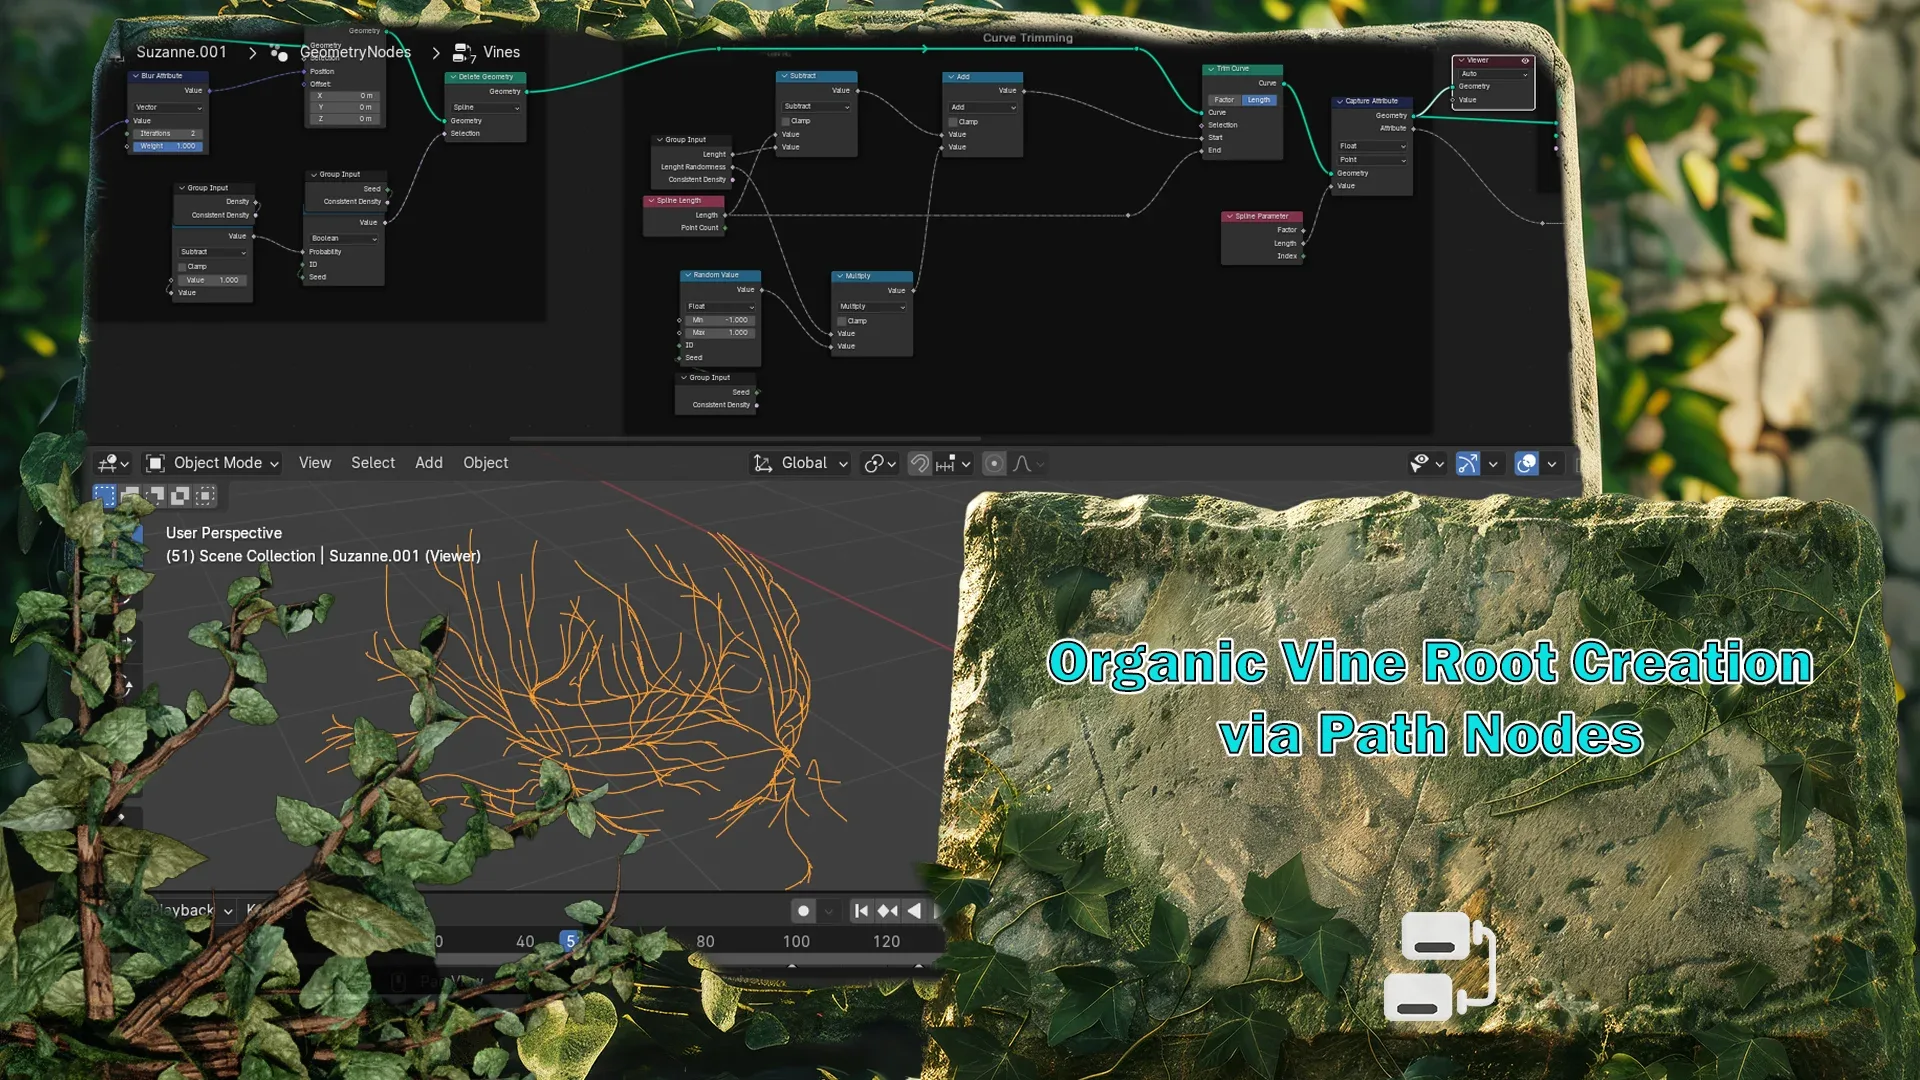Click Suzanne.001 in the breadcrumb path
Image resolution: width=1920 pixels, height=1080 pixels.
[x=182, y=52]
